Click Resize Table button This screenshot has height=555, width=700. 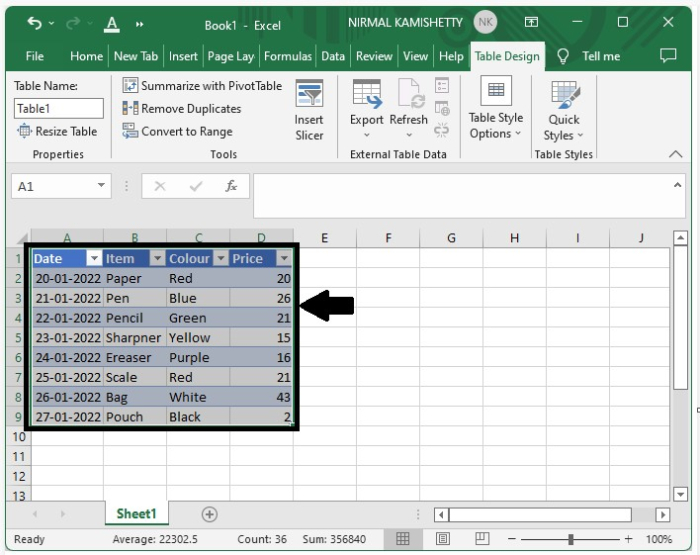(x=57, y=131)
